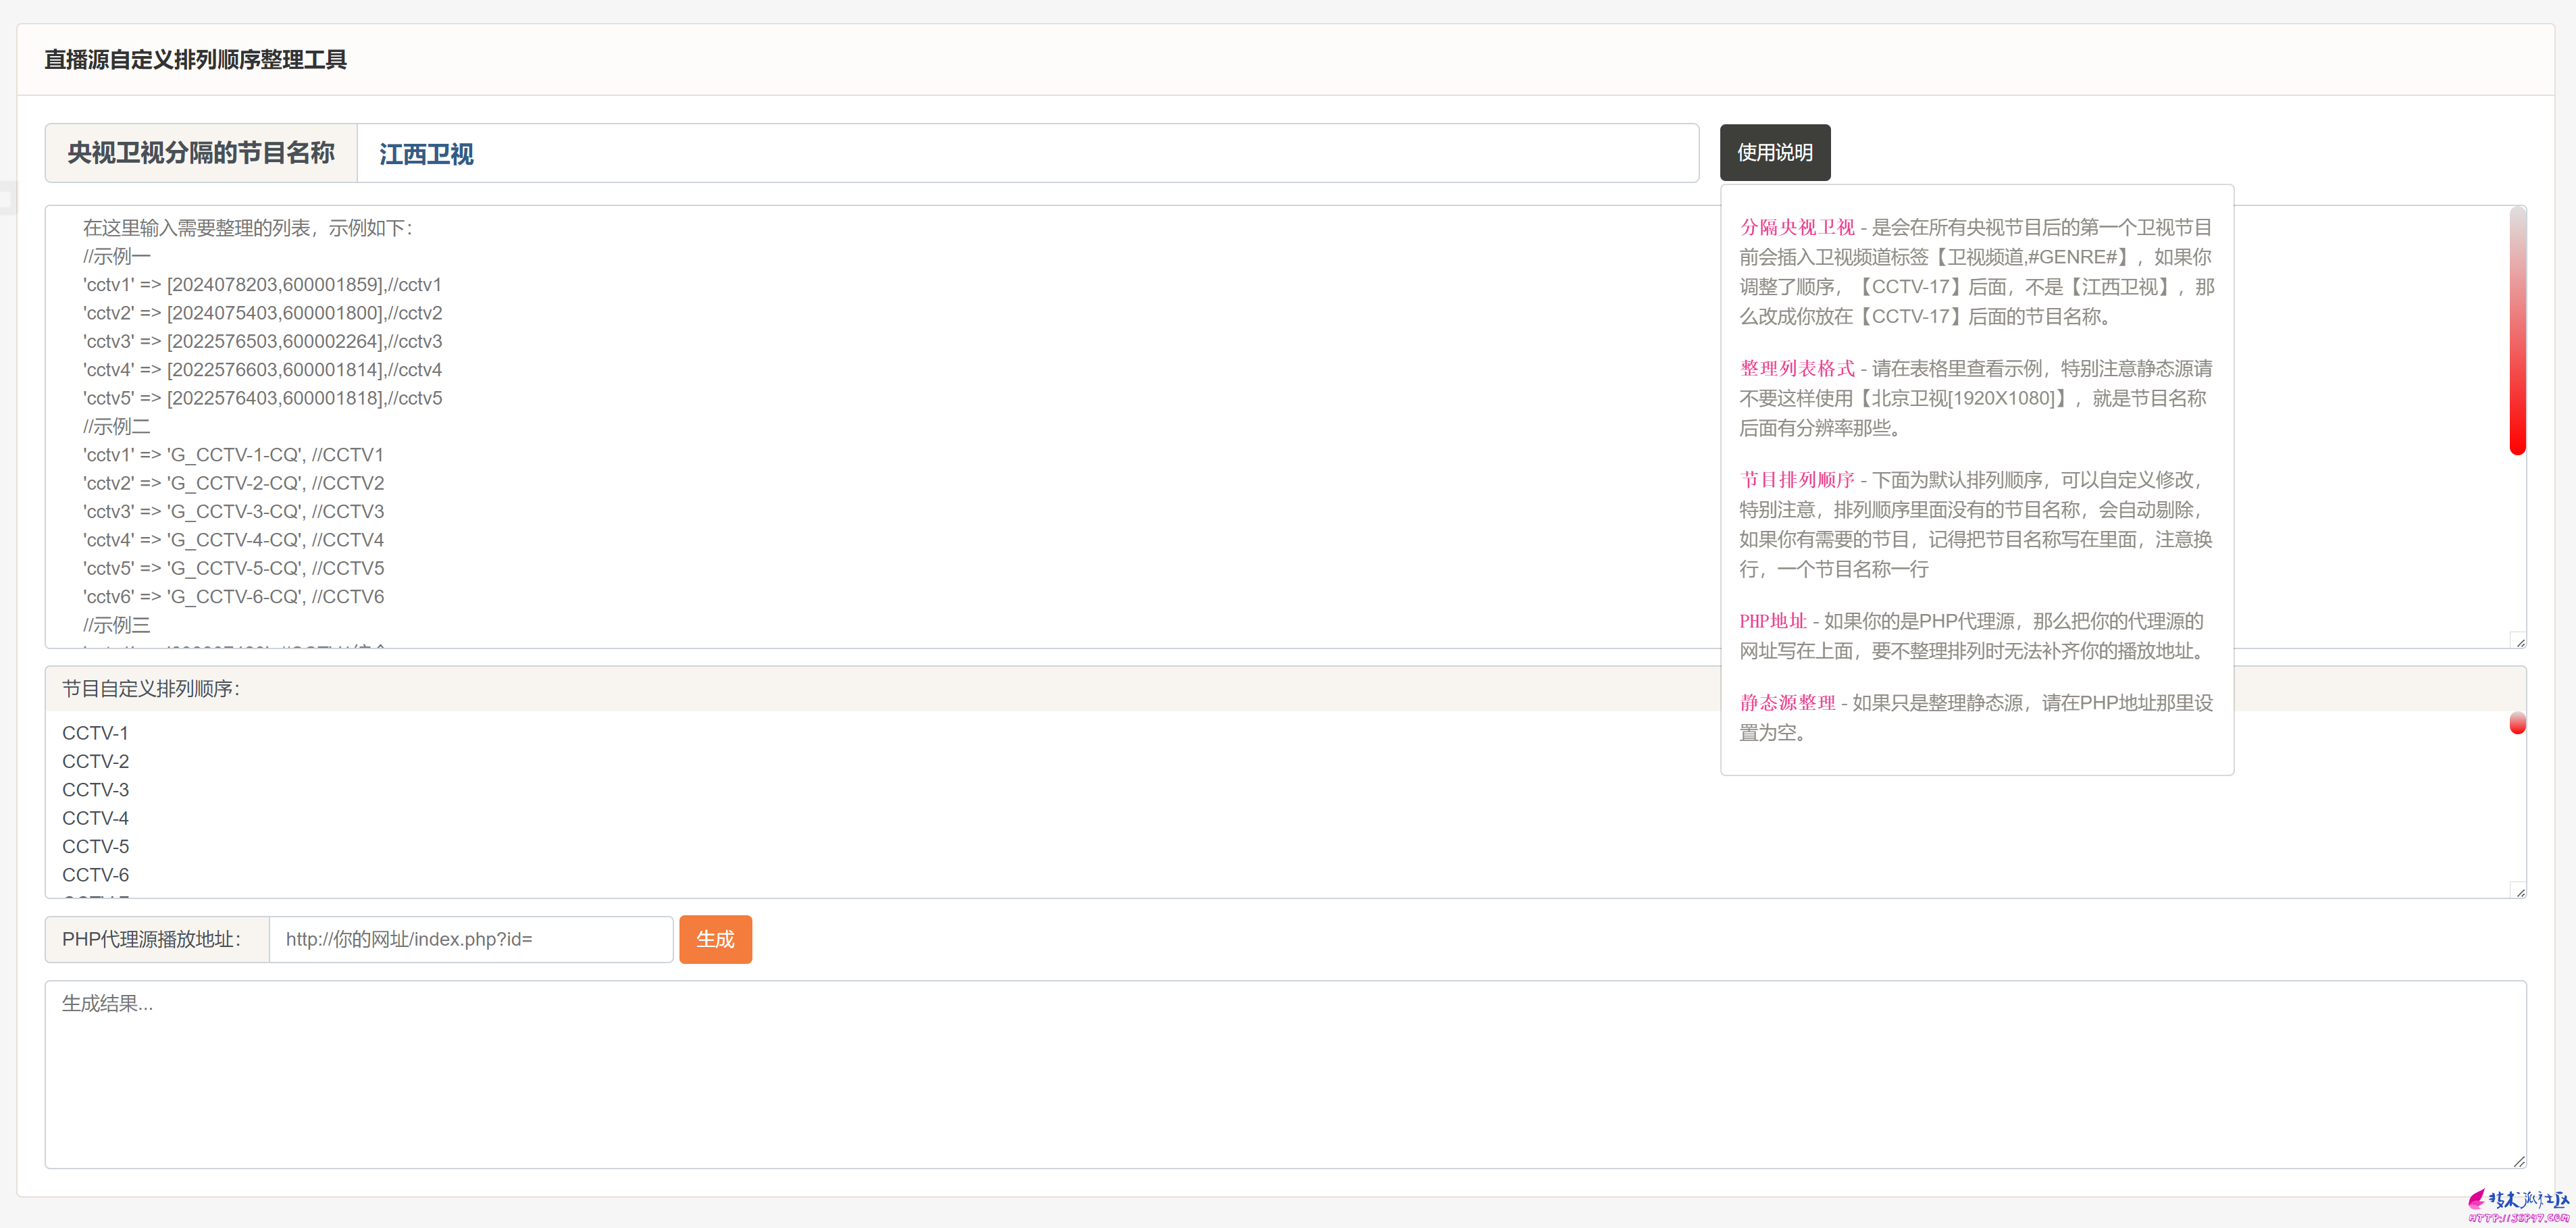
Task: Click resize handle of result textarea
Action: (2519, 1161)
